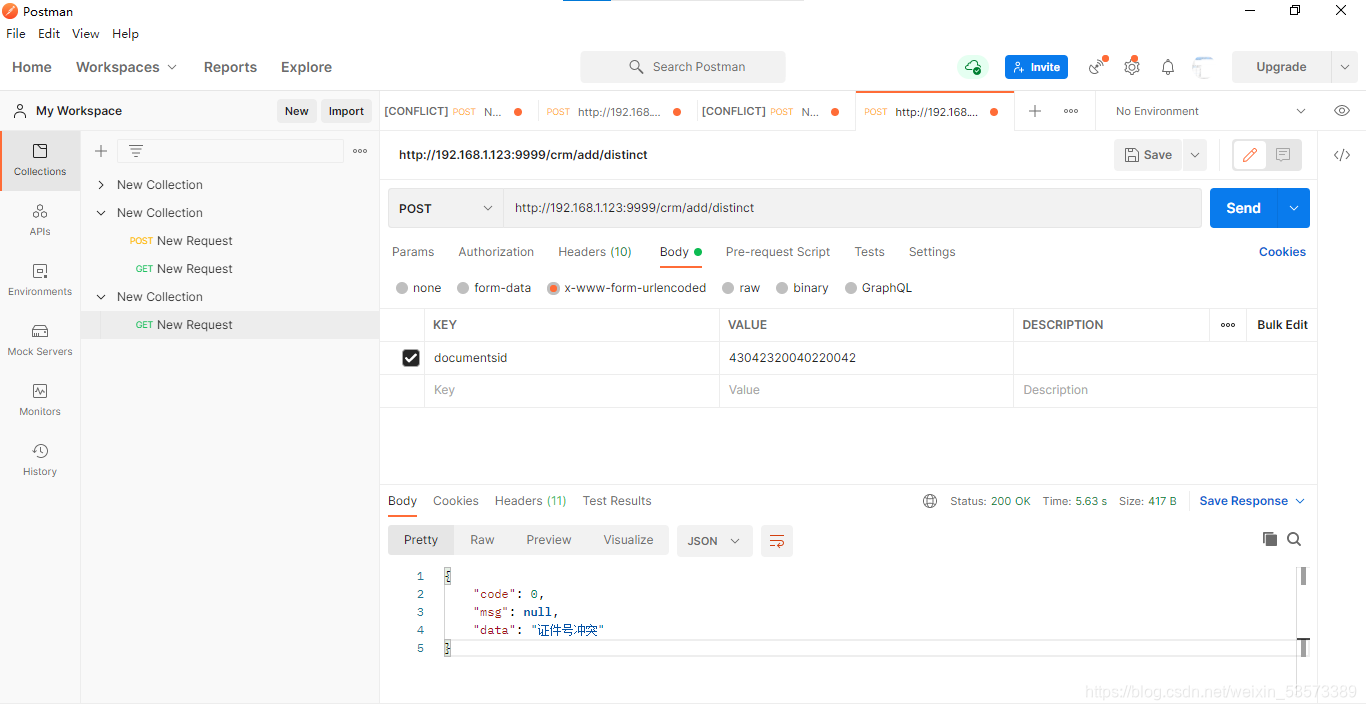
Task: Open the Save button dropdown arrow
Action: (x=1195, y=155)
